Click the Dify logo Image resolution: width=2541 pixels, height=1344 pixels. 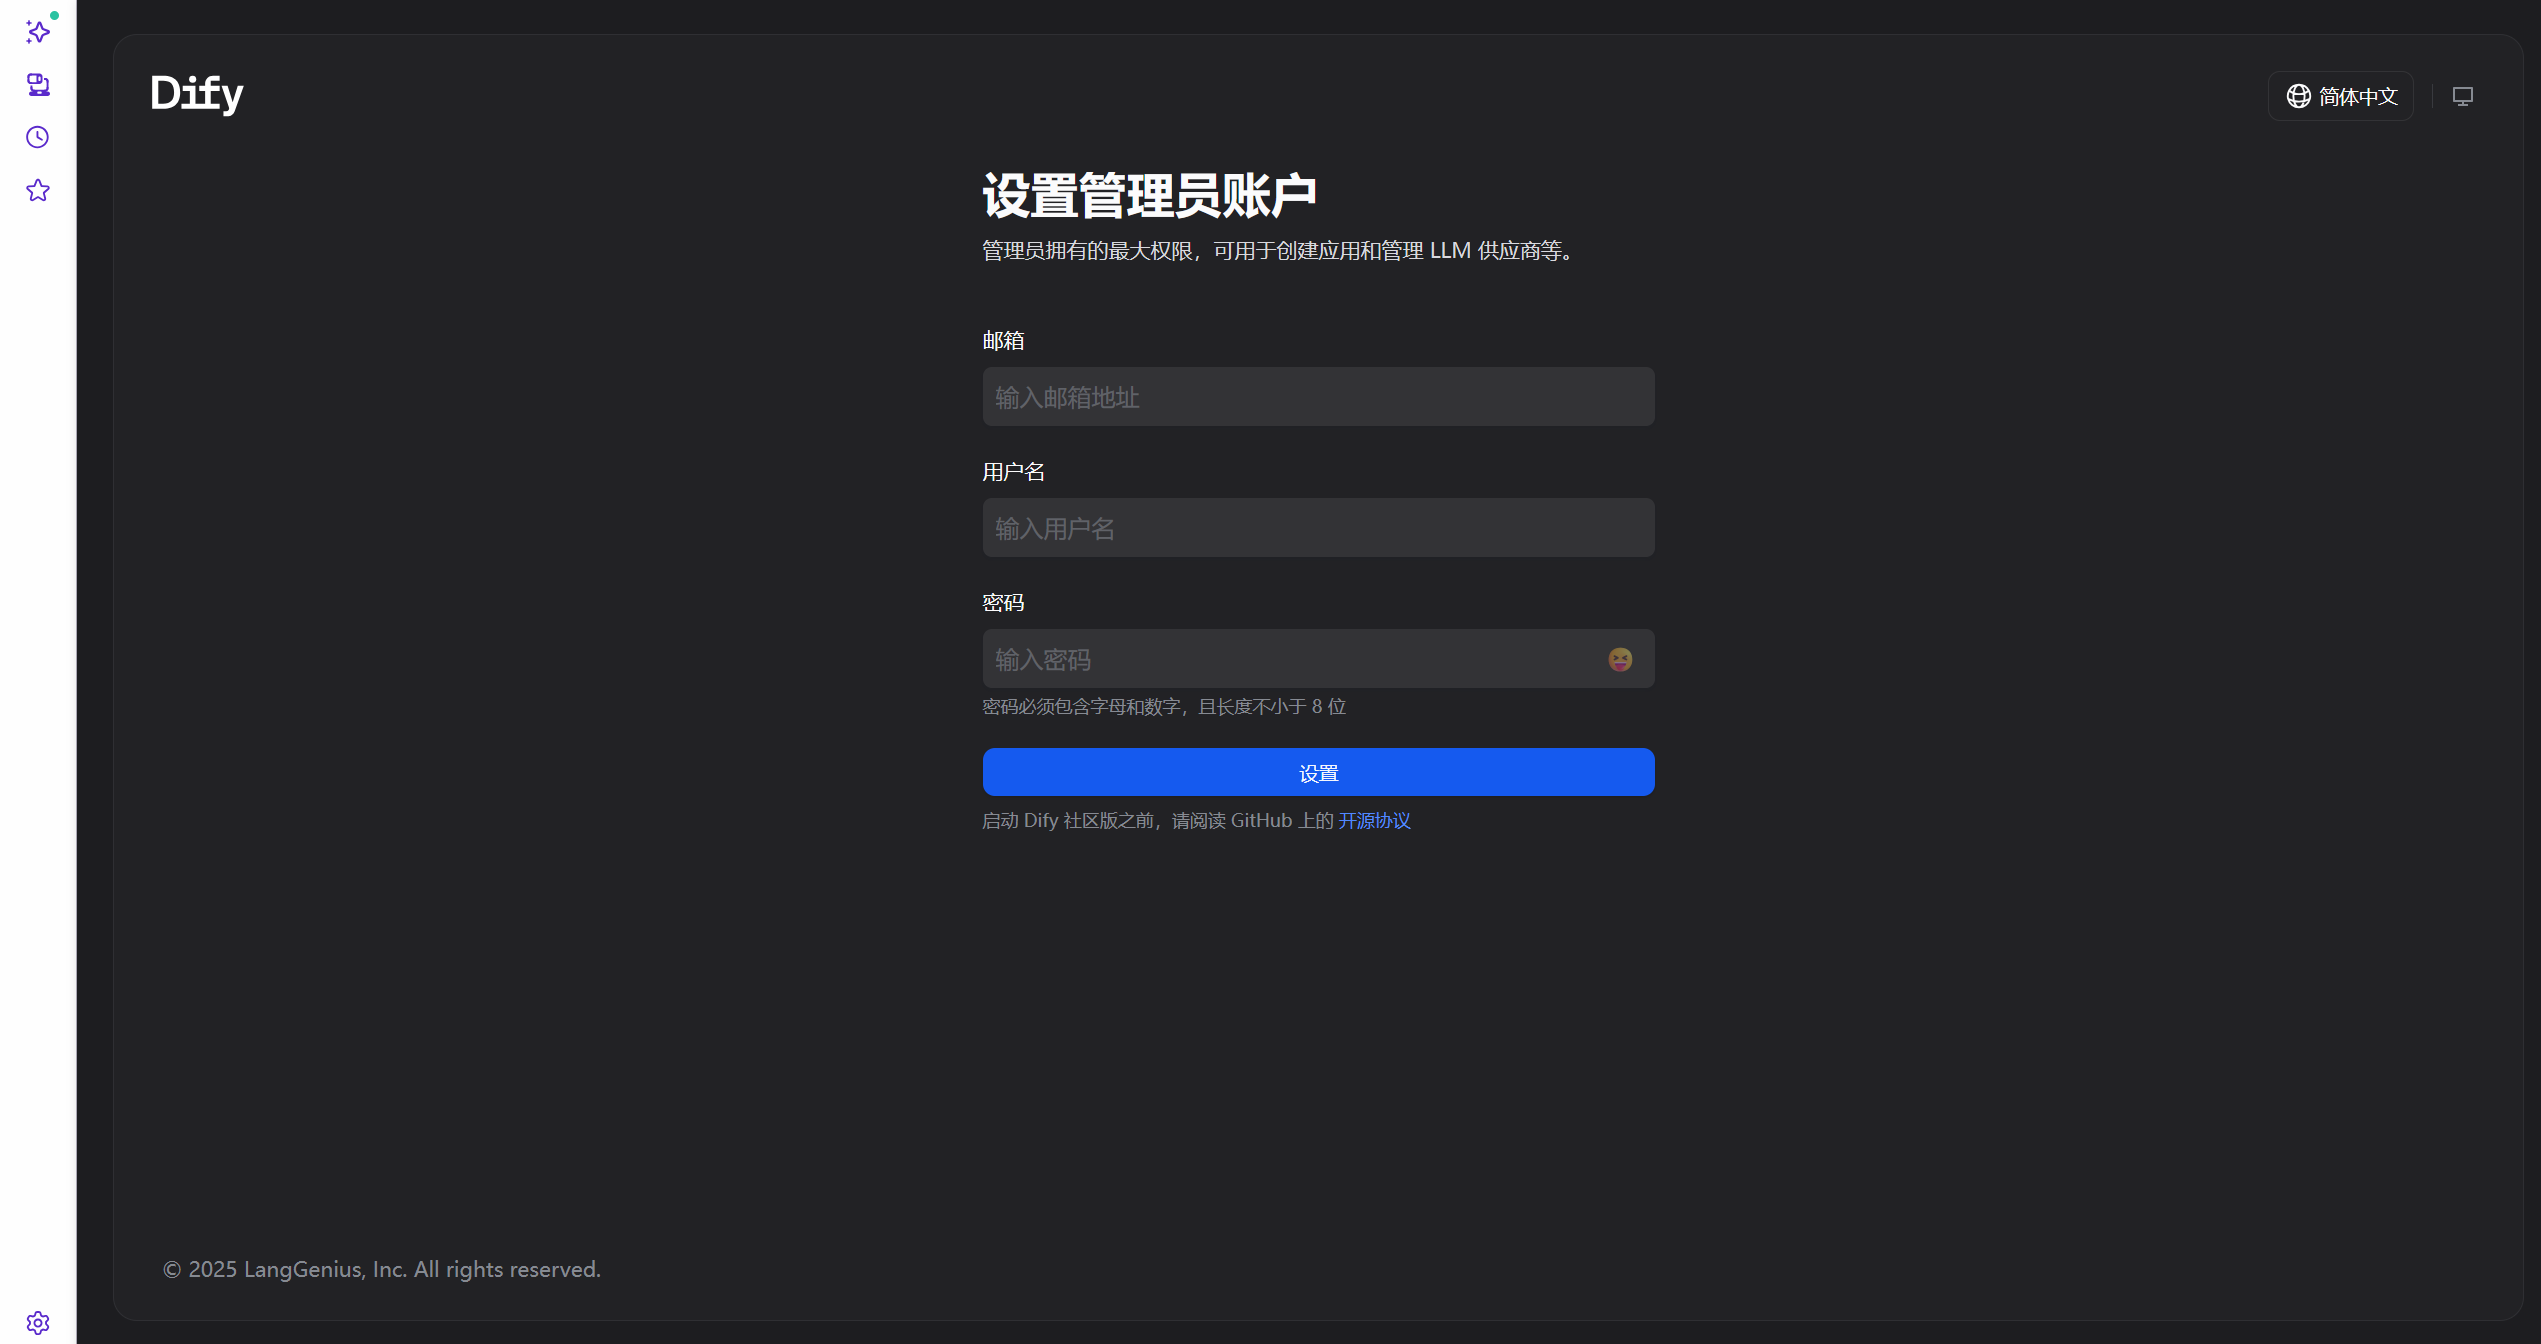197,94
